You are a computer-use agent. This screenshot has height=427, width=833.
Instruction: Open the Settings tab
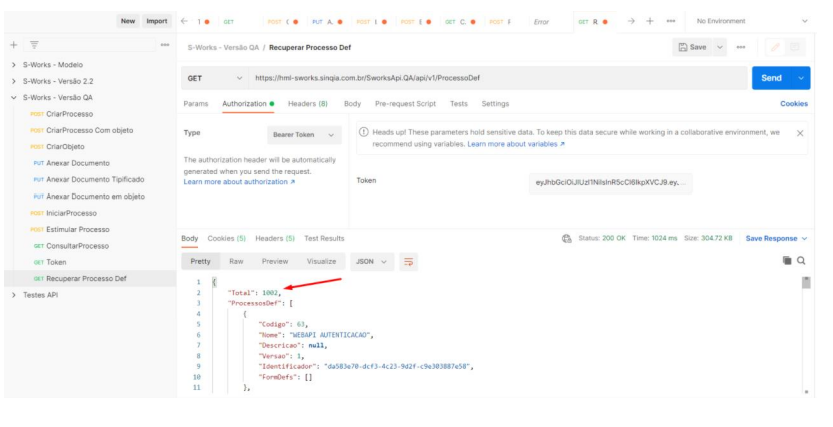tap(495, 104)
